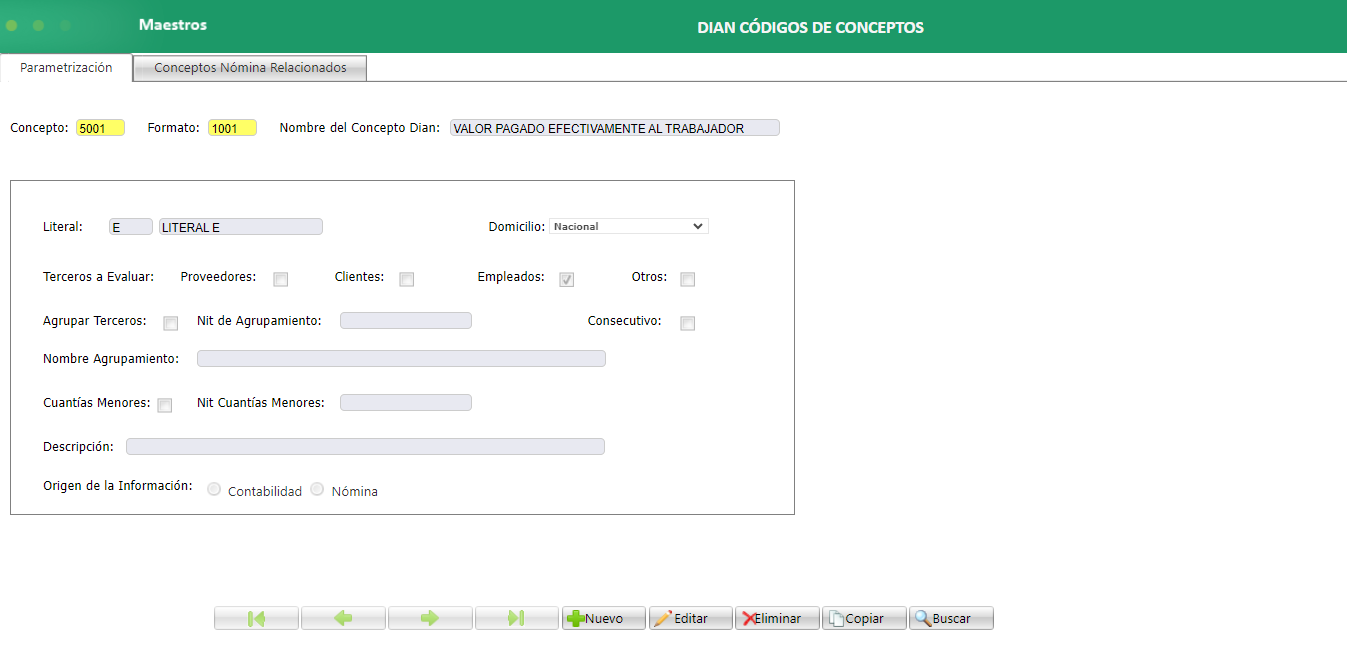Image resolution: width=1347 pixels, height=661 pixels.
Task: Click the Concepto field with 5001
Action: pyautogui.click(x=101, y=128)
